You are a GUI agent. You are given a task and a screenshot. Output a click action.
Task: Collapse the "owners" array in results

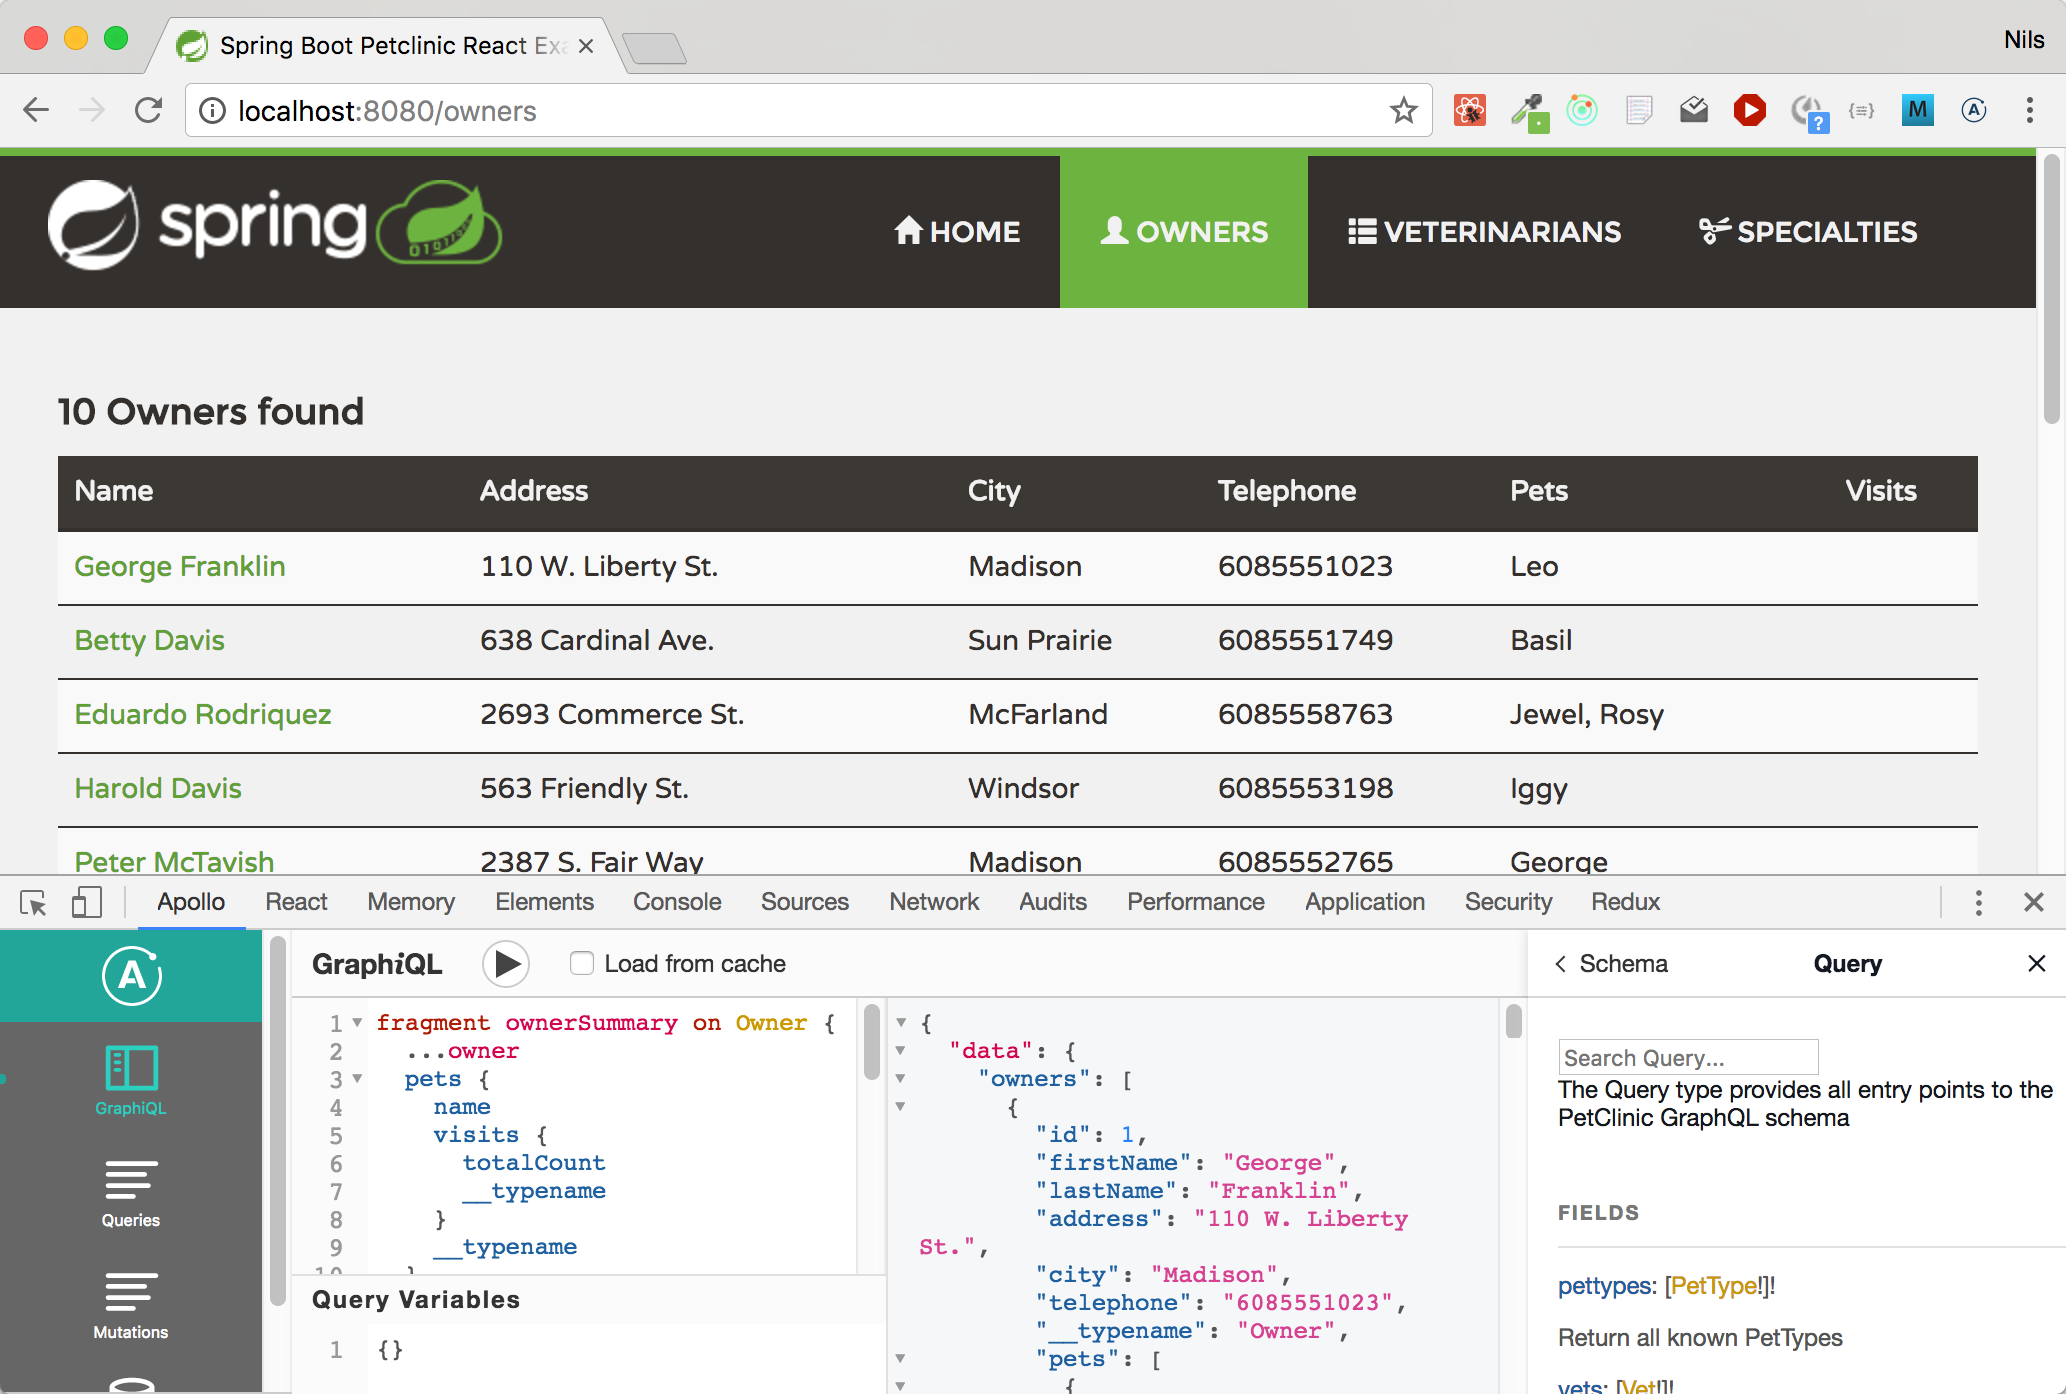[x=900, y=1079]
